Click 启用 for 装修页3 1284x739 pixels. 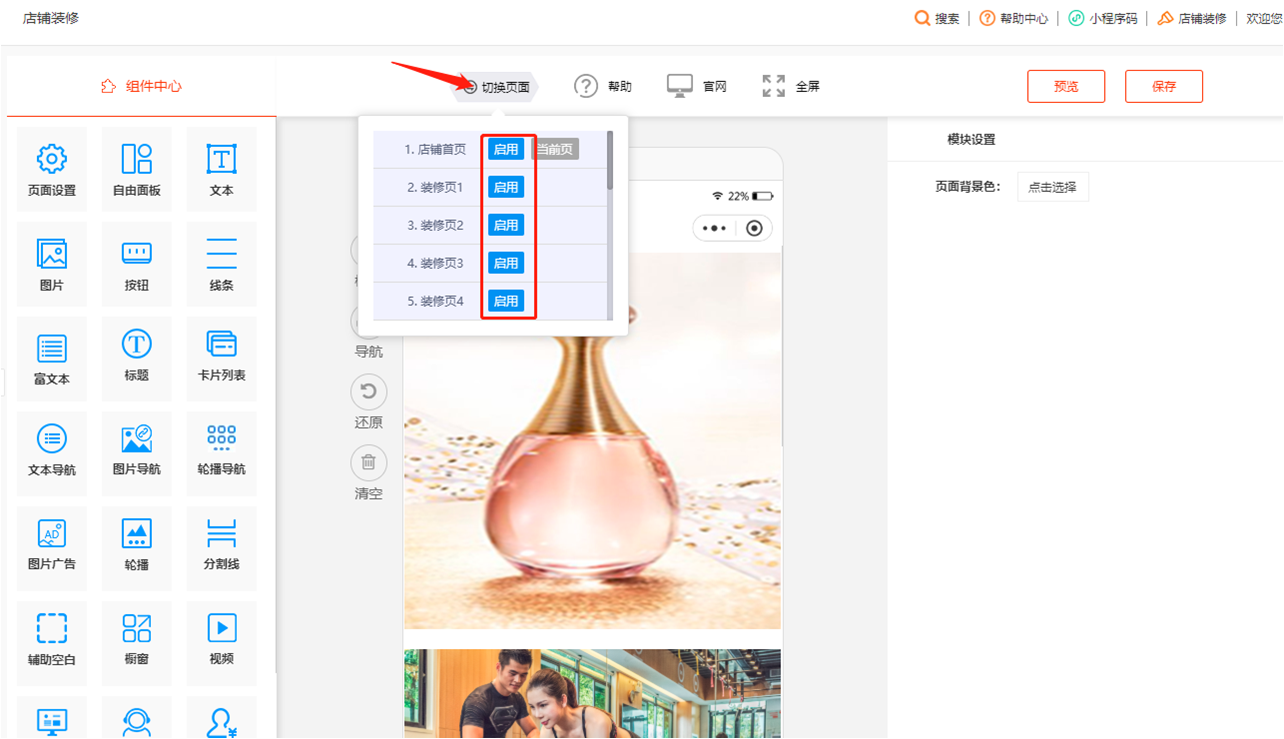506,263
